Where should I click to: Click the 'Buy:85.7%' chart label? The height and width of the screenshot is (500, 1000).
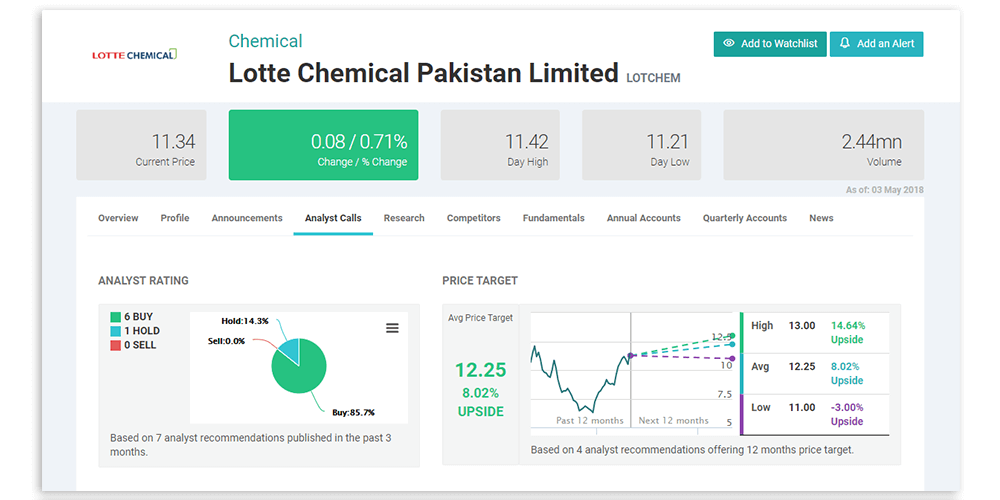tap(353, 413)
